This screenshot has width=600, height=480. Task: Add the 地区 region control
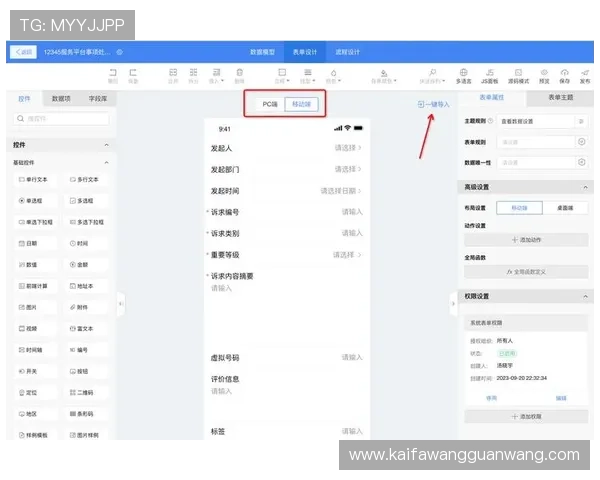(35, 414)
